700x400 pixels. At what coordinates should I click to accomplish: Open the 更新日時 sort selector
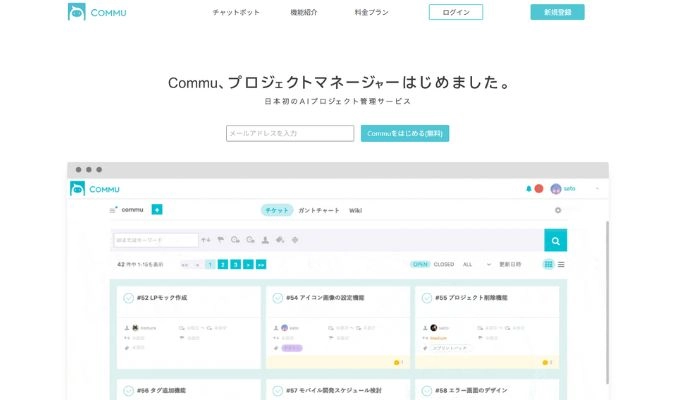(x=510, y=264)
